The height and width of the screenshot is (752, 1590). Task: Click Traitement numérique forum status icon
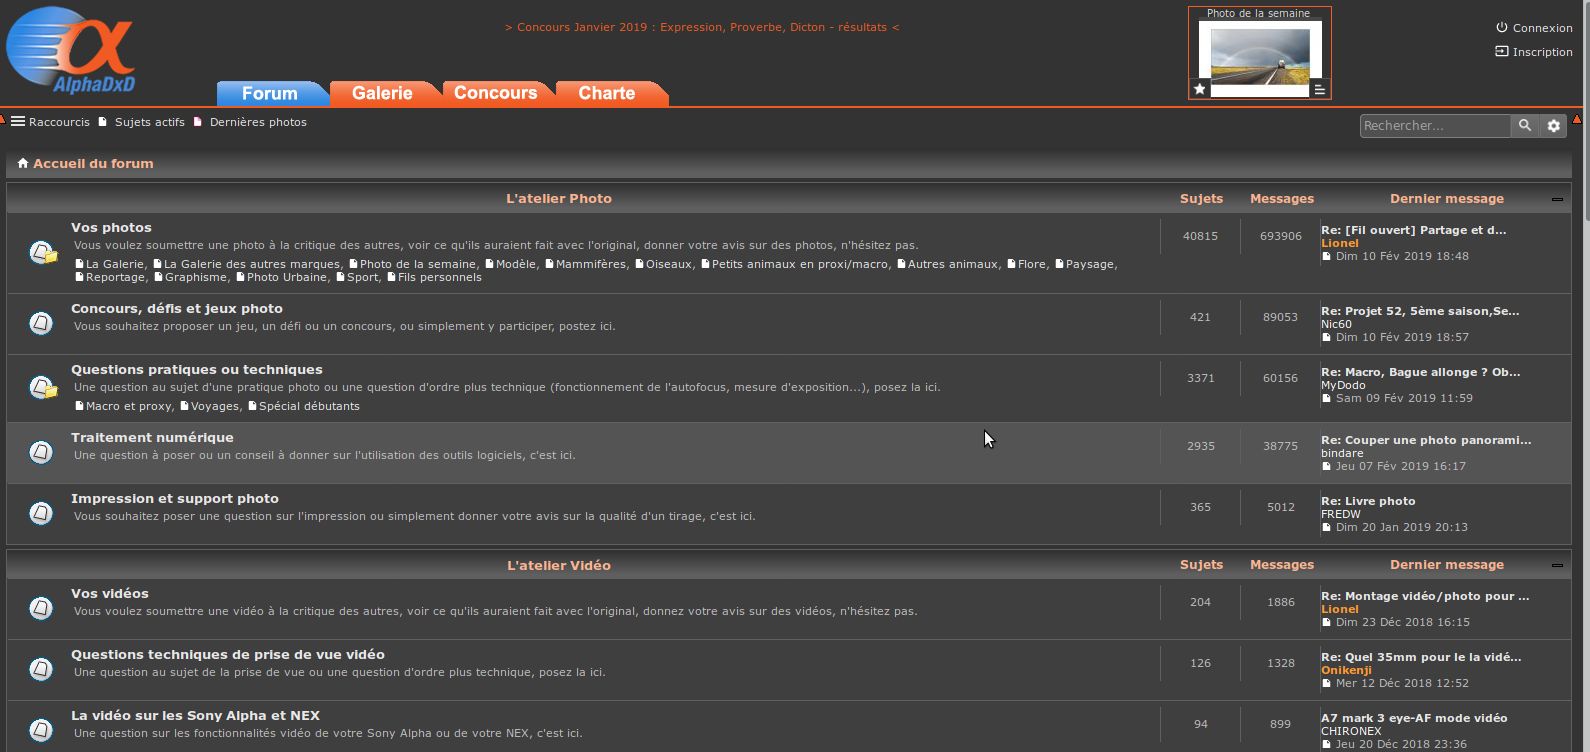pyautogui.click(x=41, y=452)
